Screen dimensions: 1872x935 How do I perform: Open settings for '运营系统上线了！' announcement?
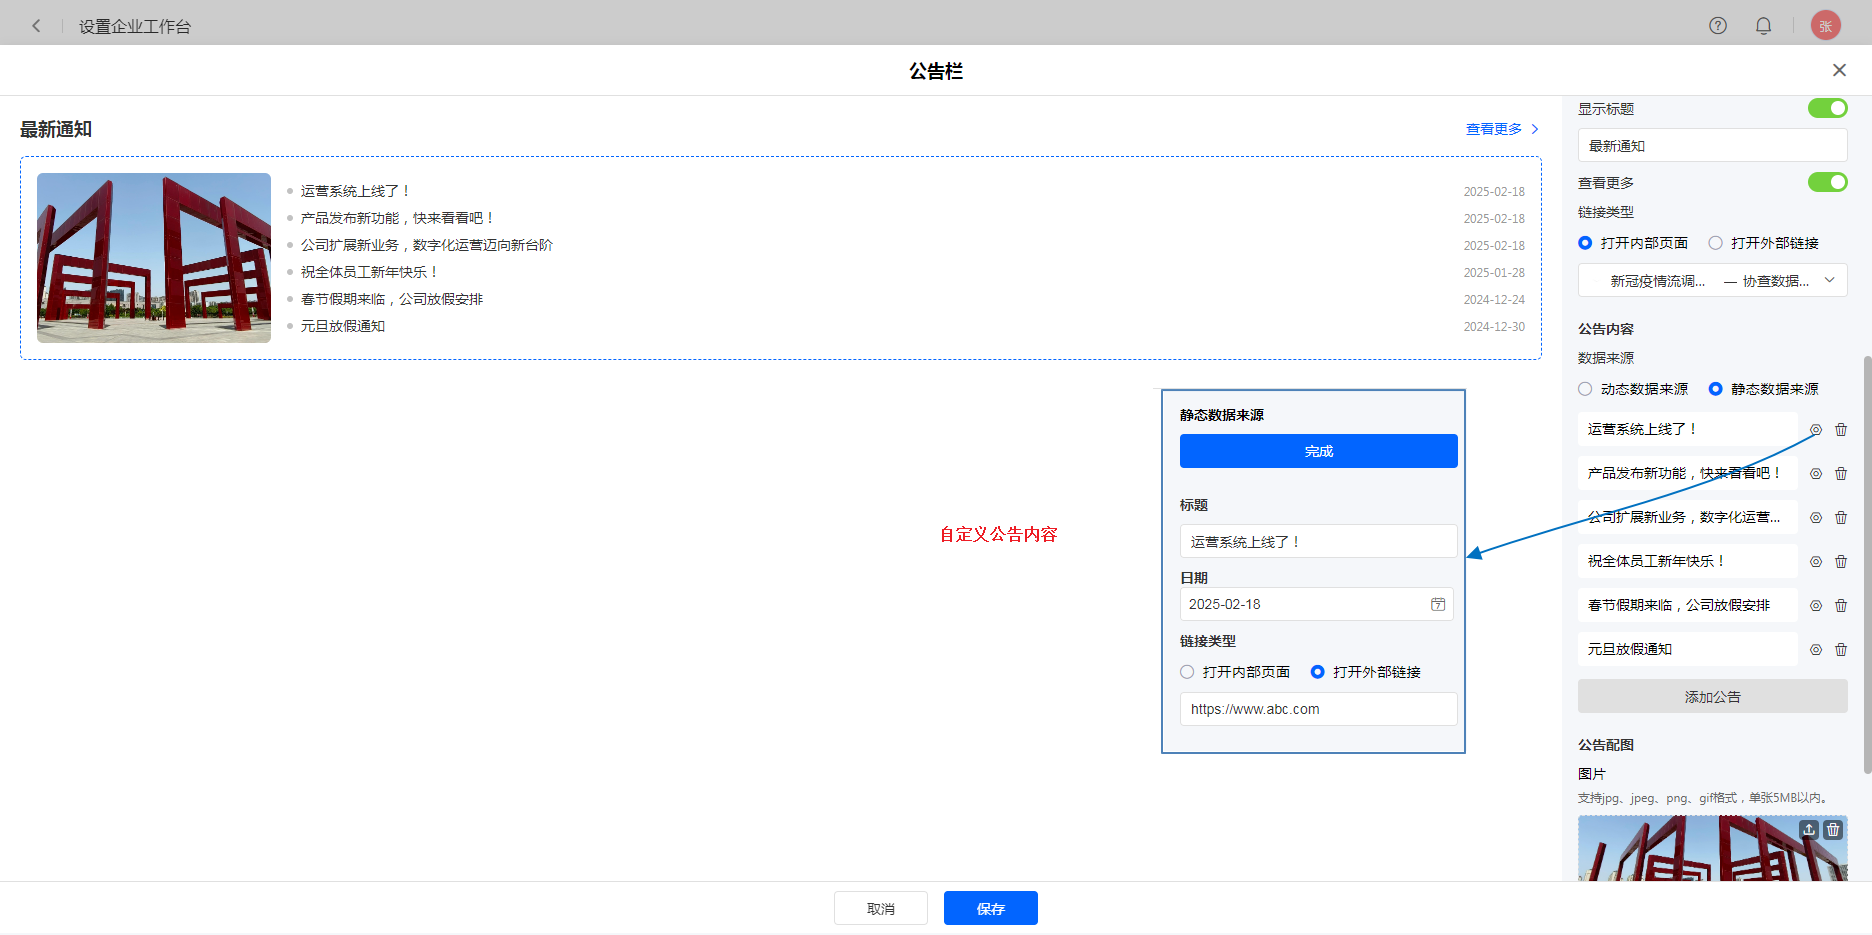(x=1816, y=430)
